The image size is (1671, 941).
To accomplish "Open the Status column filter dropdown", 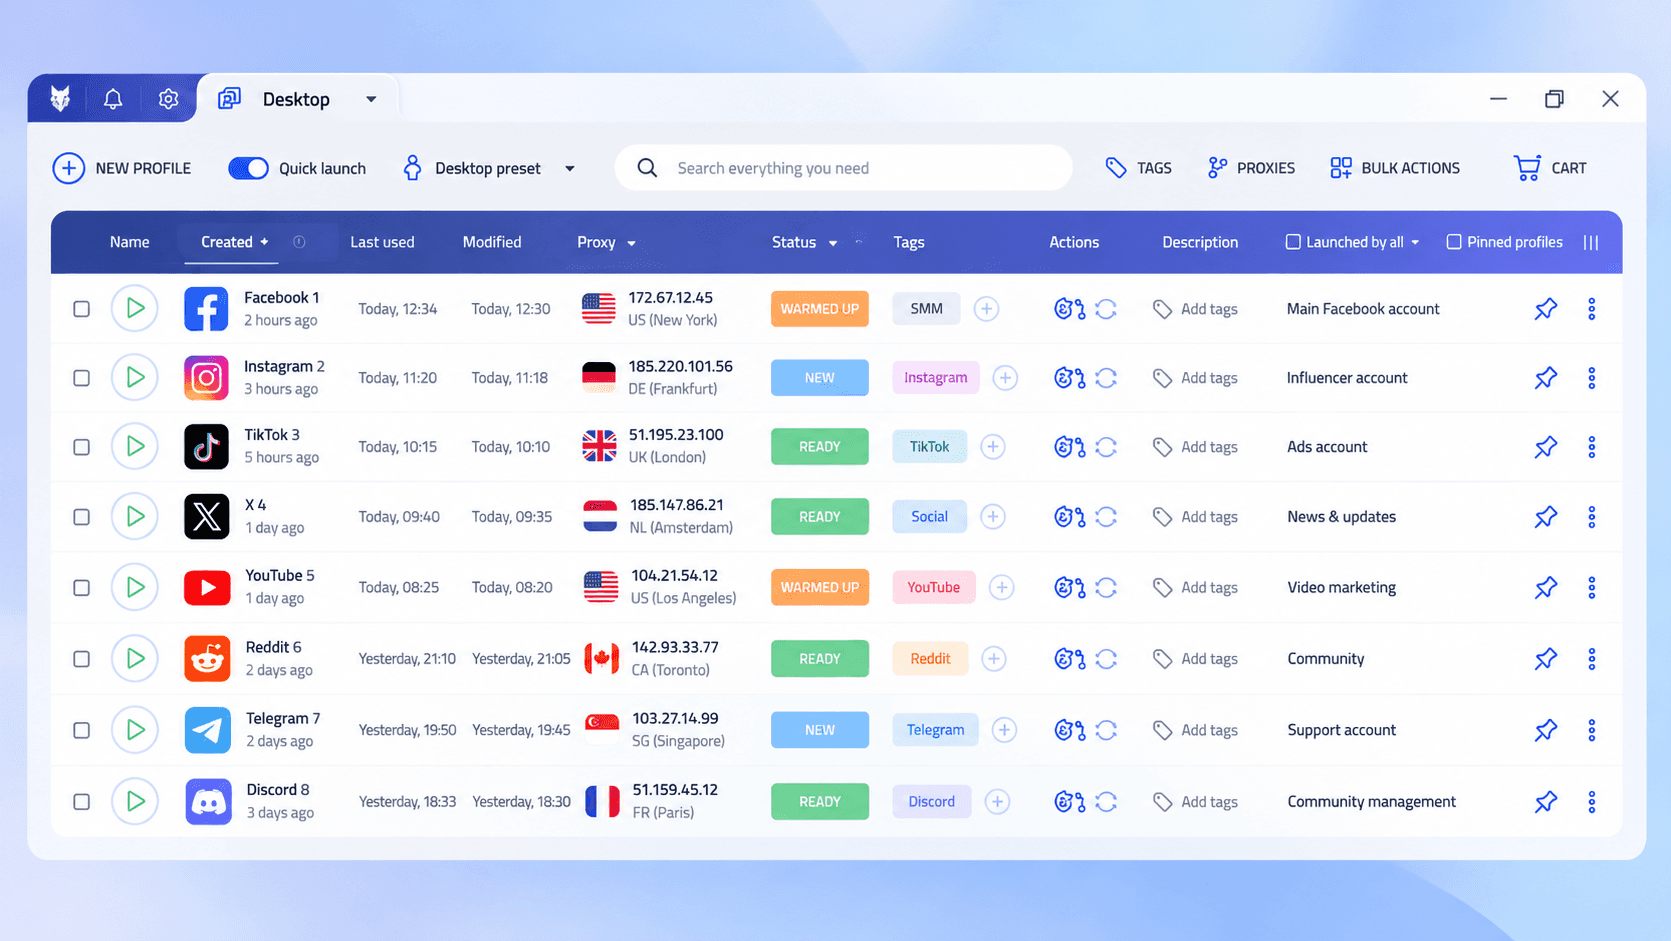I will (x=833, y=243).
